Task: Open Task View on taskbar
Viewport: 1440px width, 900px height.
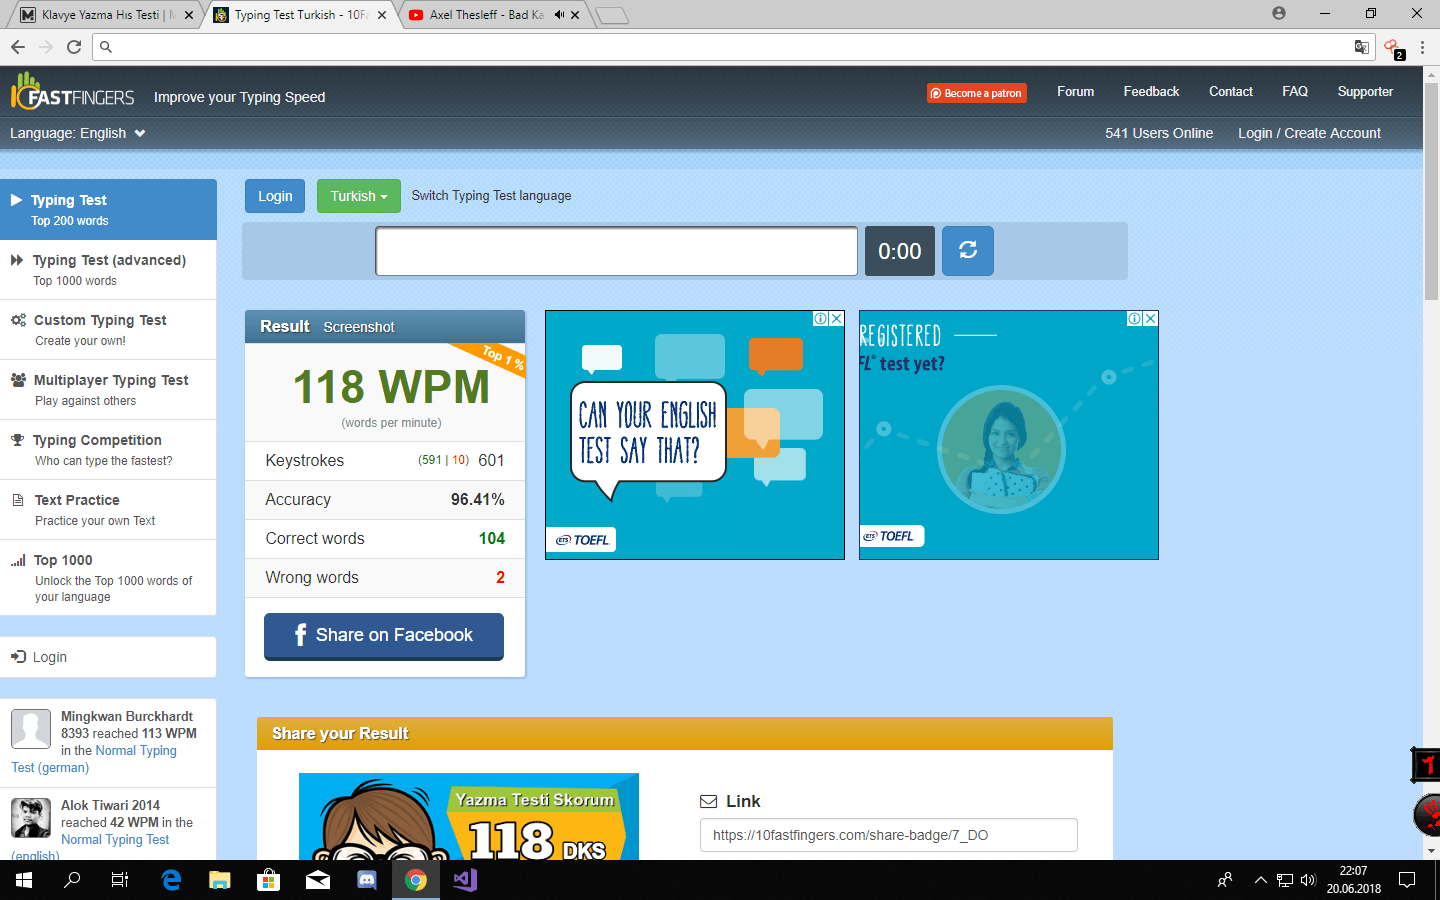Action: point(120,880)
